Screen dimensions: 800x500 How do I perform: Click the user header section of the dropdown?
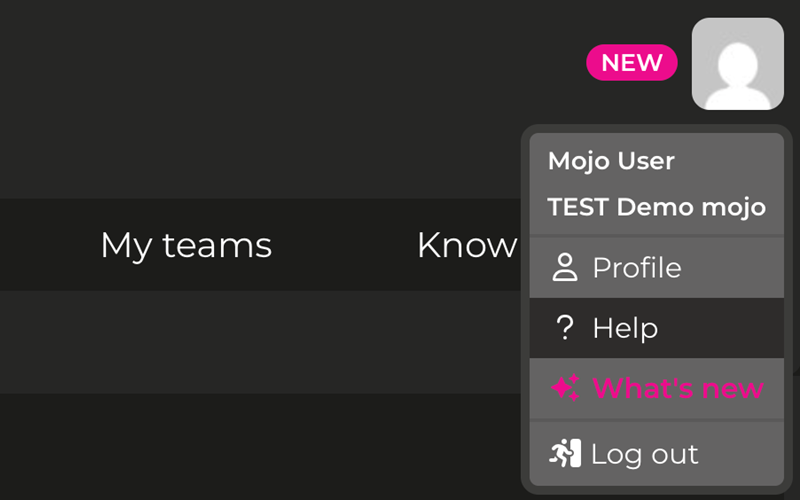tap(657, 184)
